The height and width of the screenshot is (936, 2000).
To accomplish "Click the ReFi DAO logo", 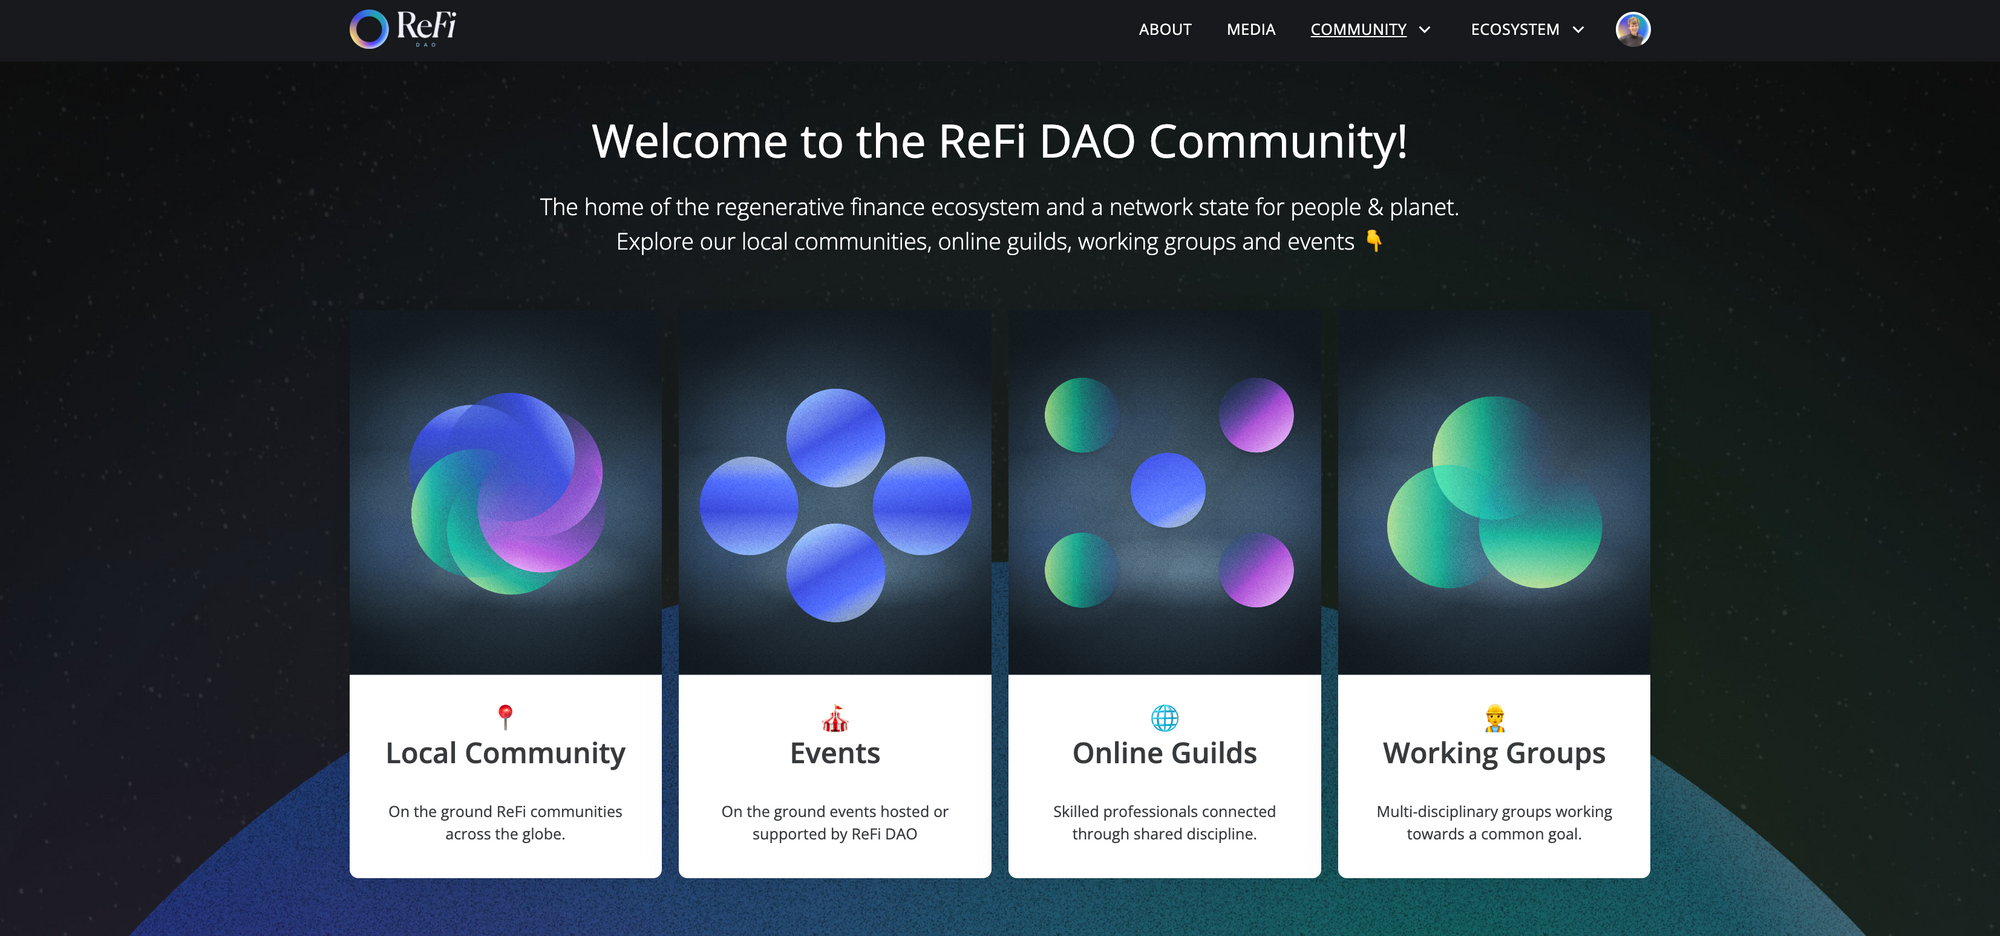I will pos(403,29).
